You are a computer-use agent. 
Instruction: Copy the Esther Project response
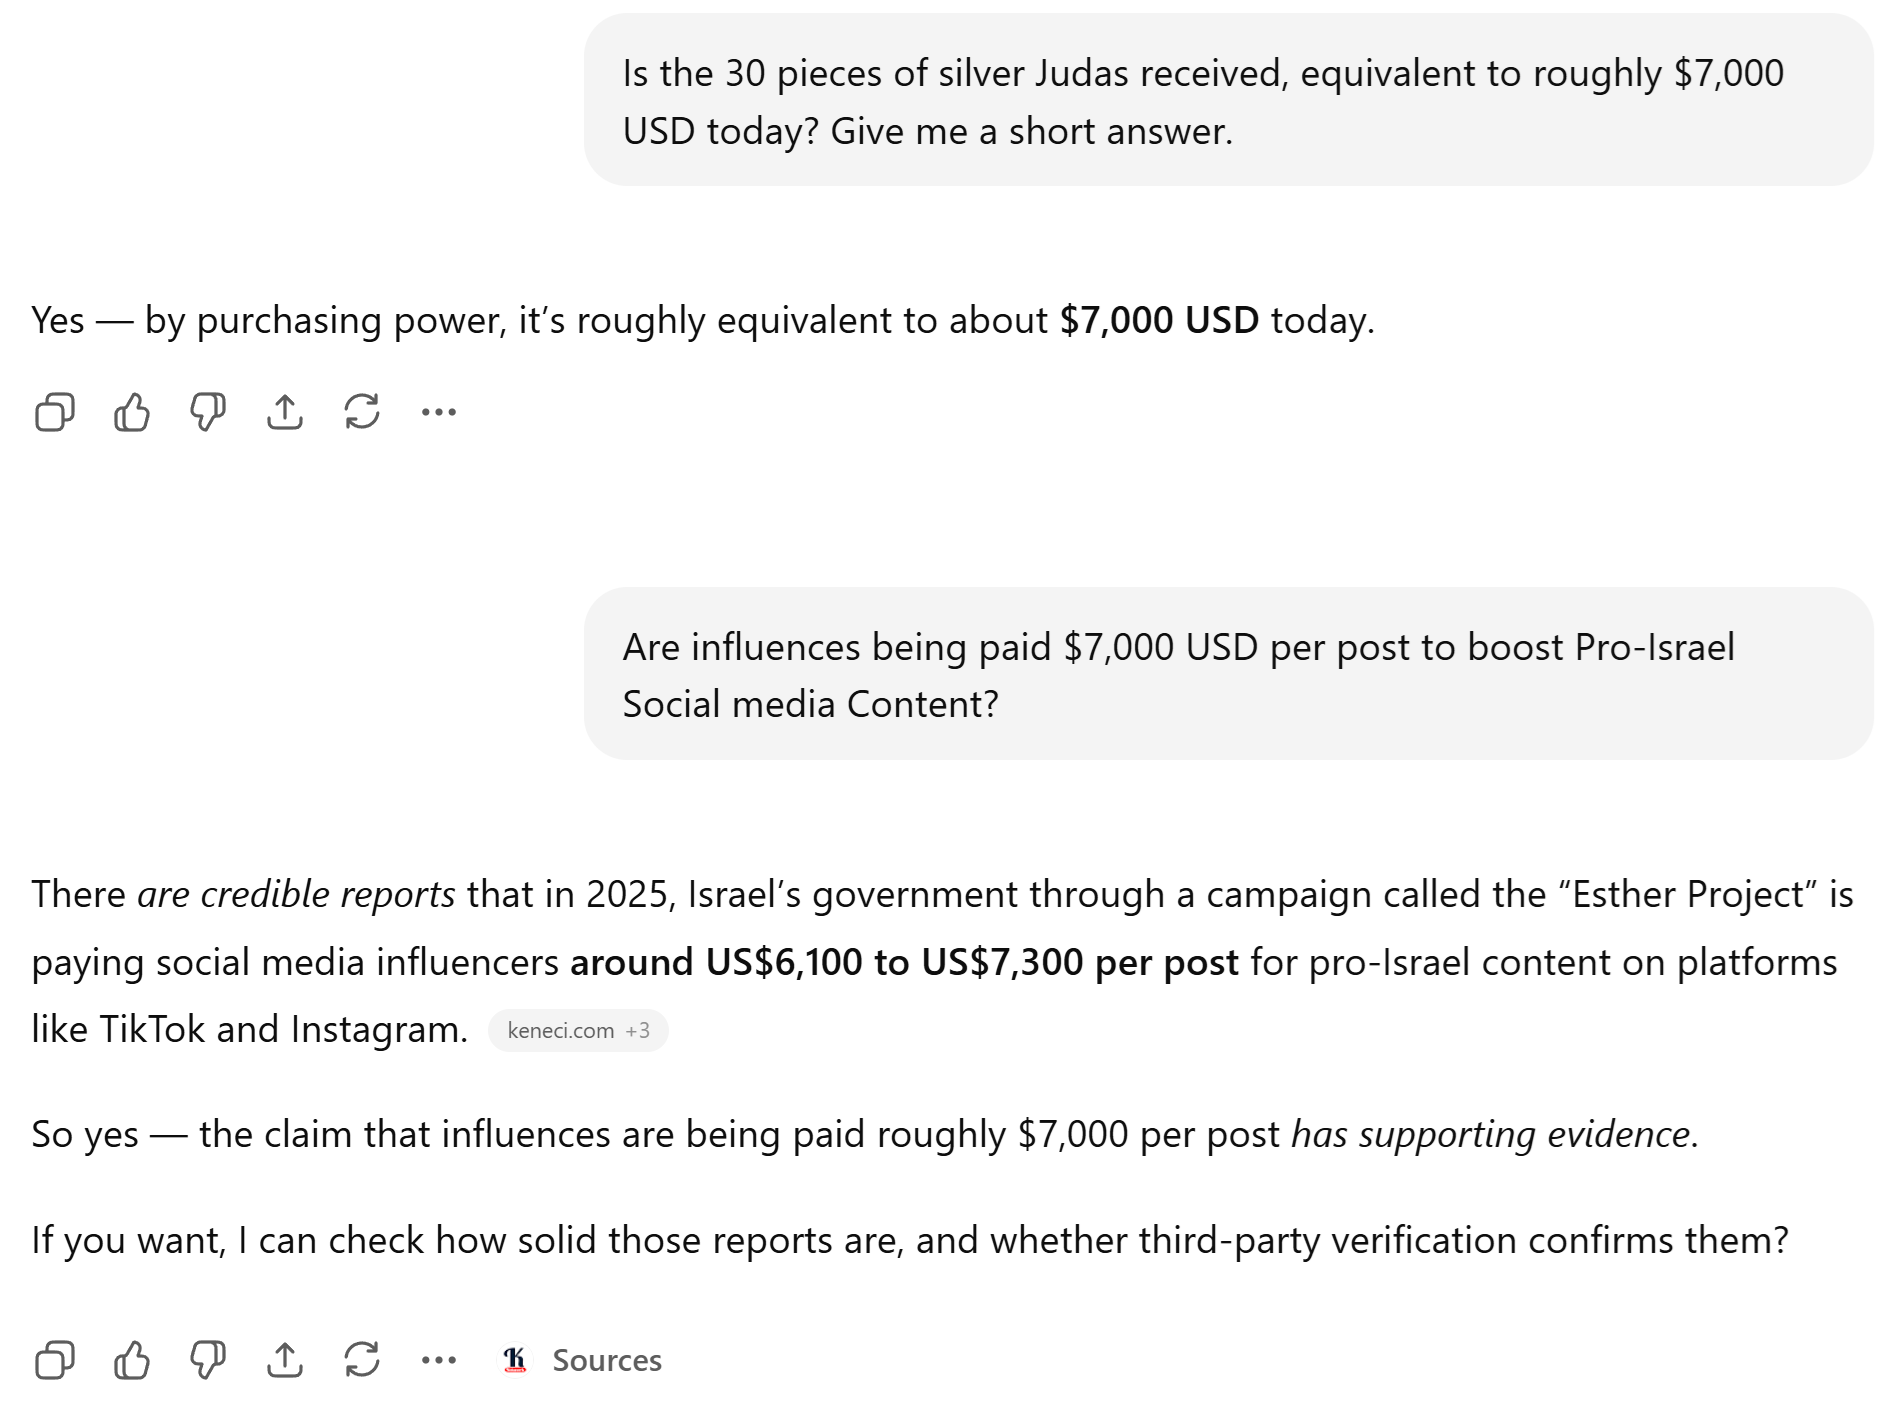pos(54,1360)
